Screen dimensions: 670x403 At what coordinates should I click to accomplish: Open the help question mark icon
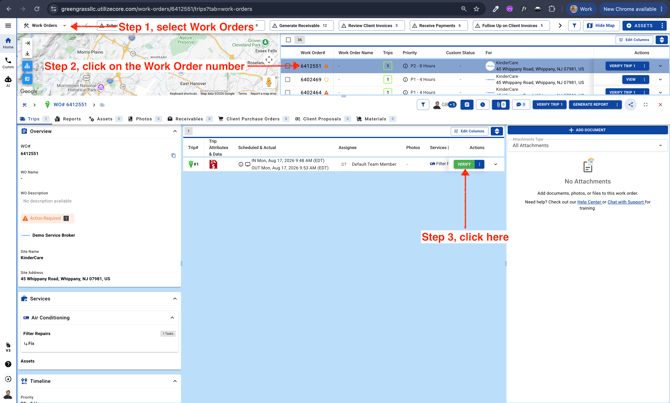pos(8,364)
